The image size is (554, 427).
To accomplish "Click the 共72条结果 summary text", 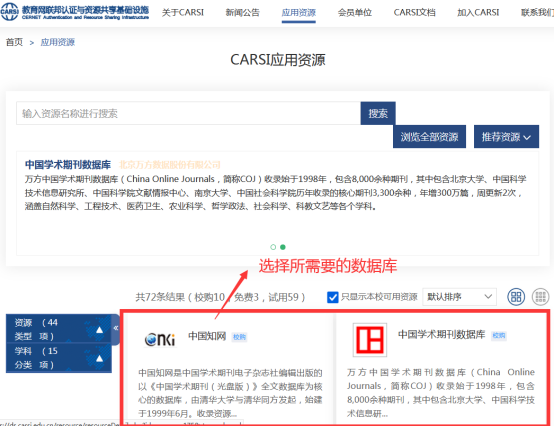I will [220, 297].
